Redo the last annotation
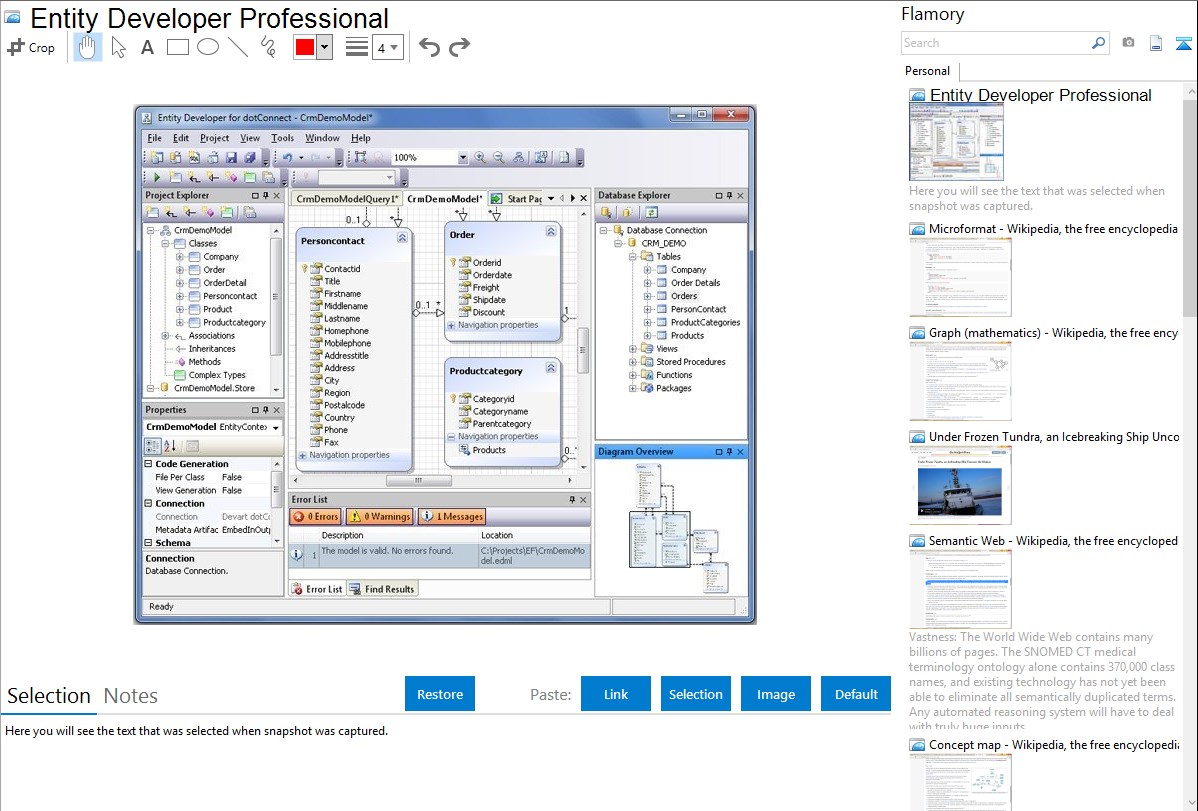The height and width of the screenshot is (811, 1198). 459,47
